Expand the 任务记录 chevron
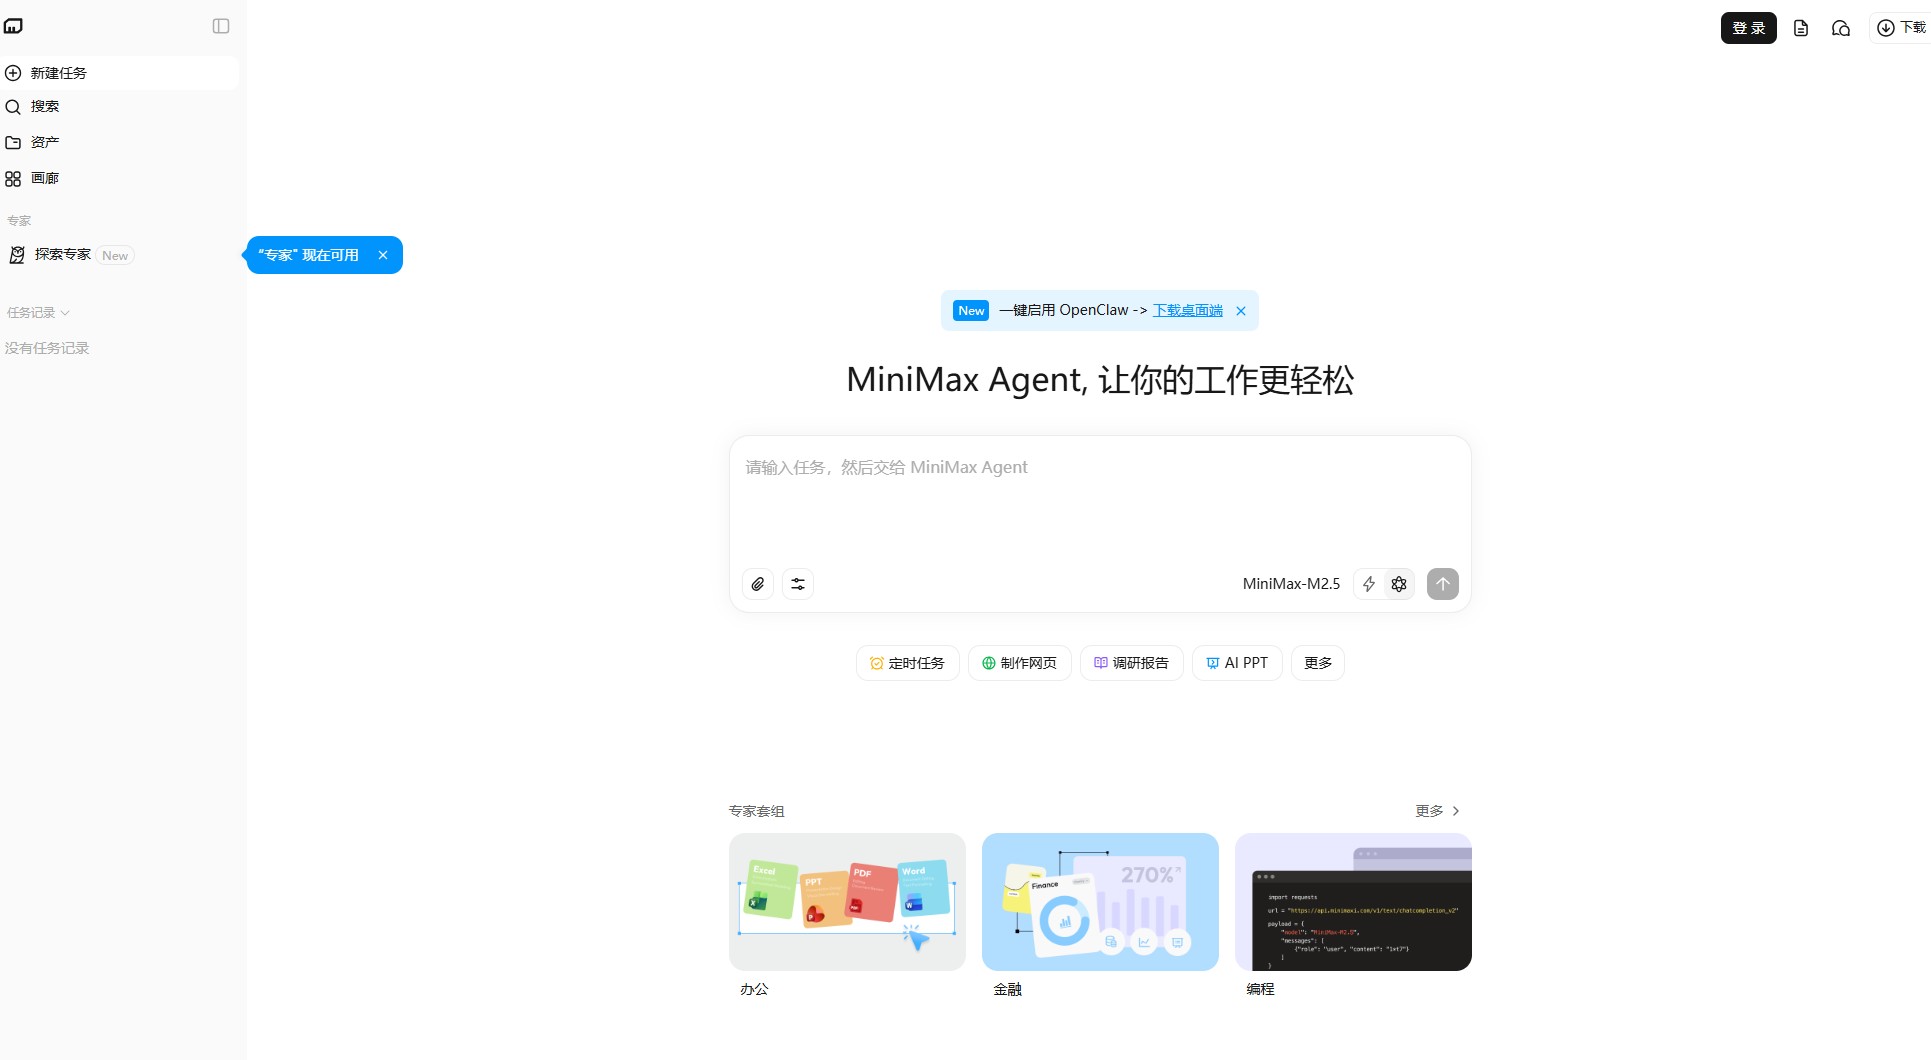 pyautogui.click(x=64, y=312)
